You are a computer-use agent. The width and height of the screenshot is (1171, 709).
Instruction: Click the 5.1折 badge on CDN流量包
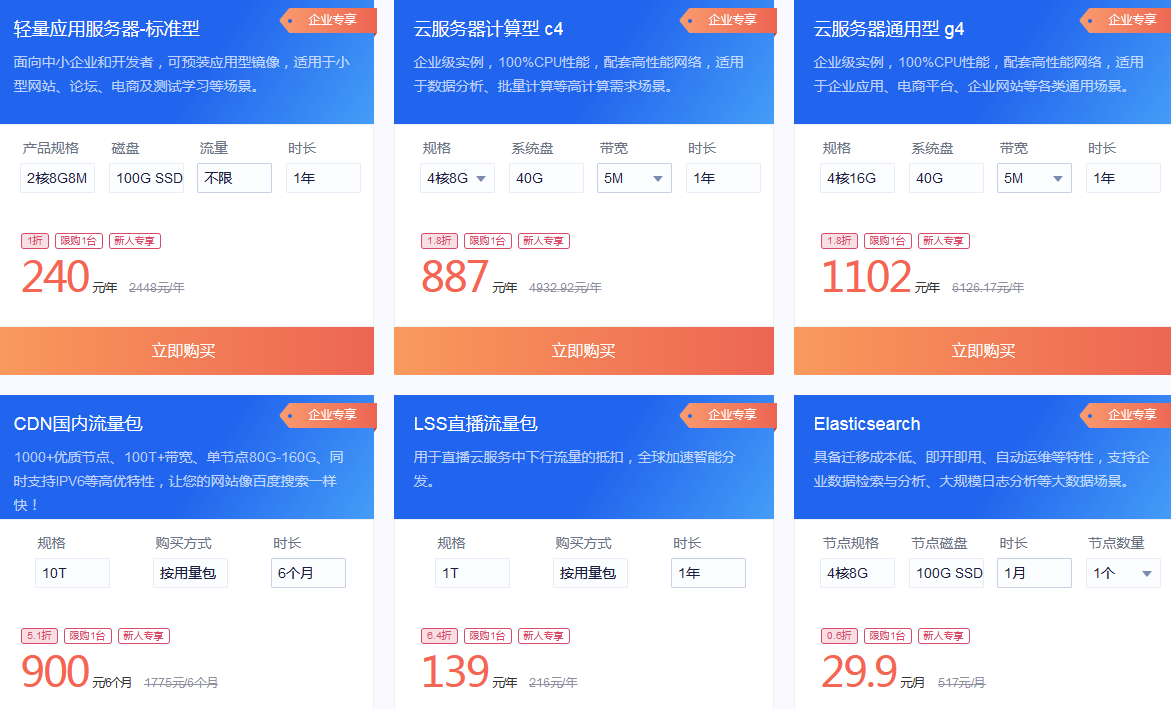40,636
